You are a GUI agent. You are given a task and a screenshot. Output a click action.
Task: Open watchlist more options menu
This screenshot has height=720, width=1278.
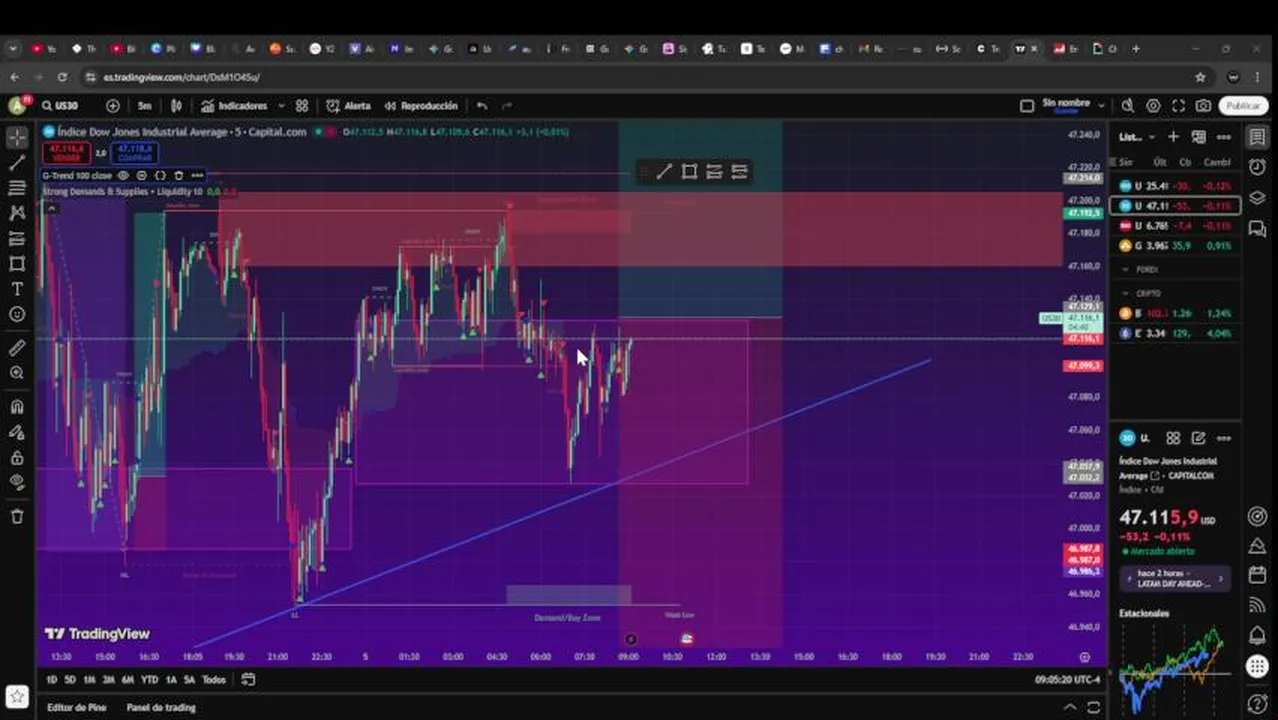pyautogui.click(x=1223, y=137)
